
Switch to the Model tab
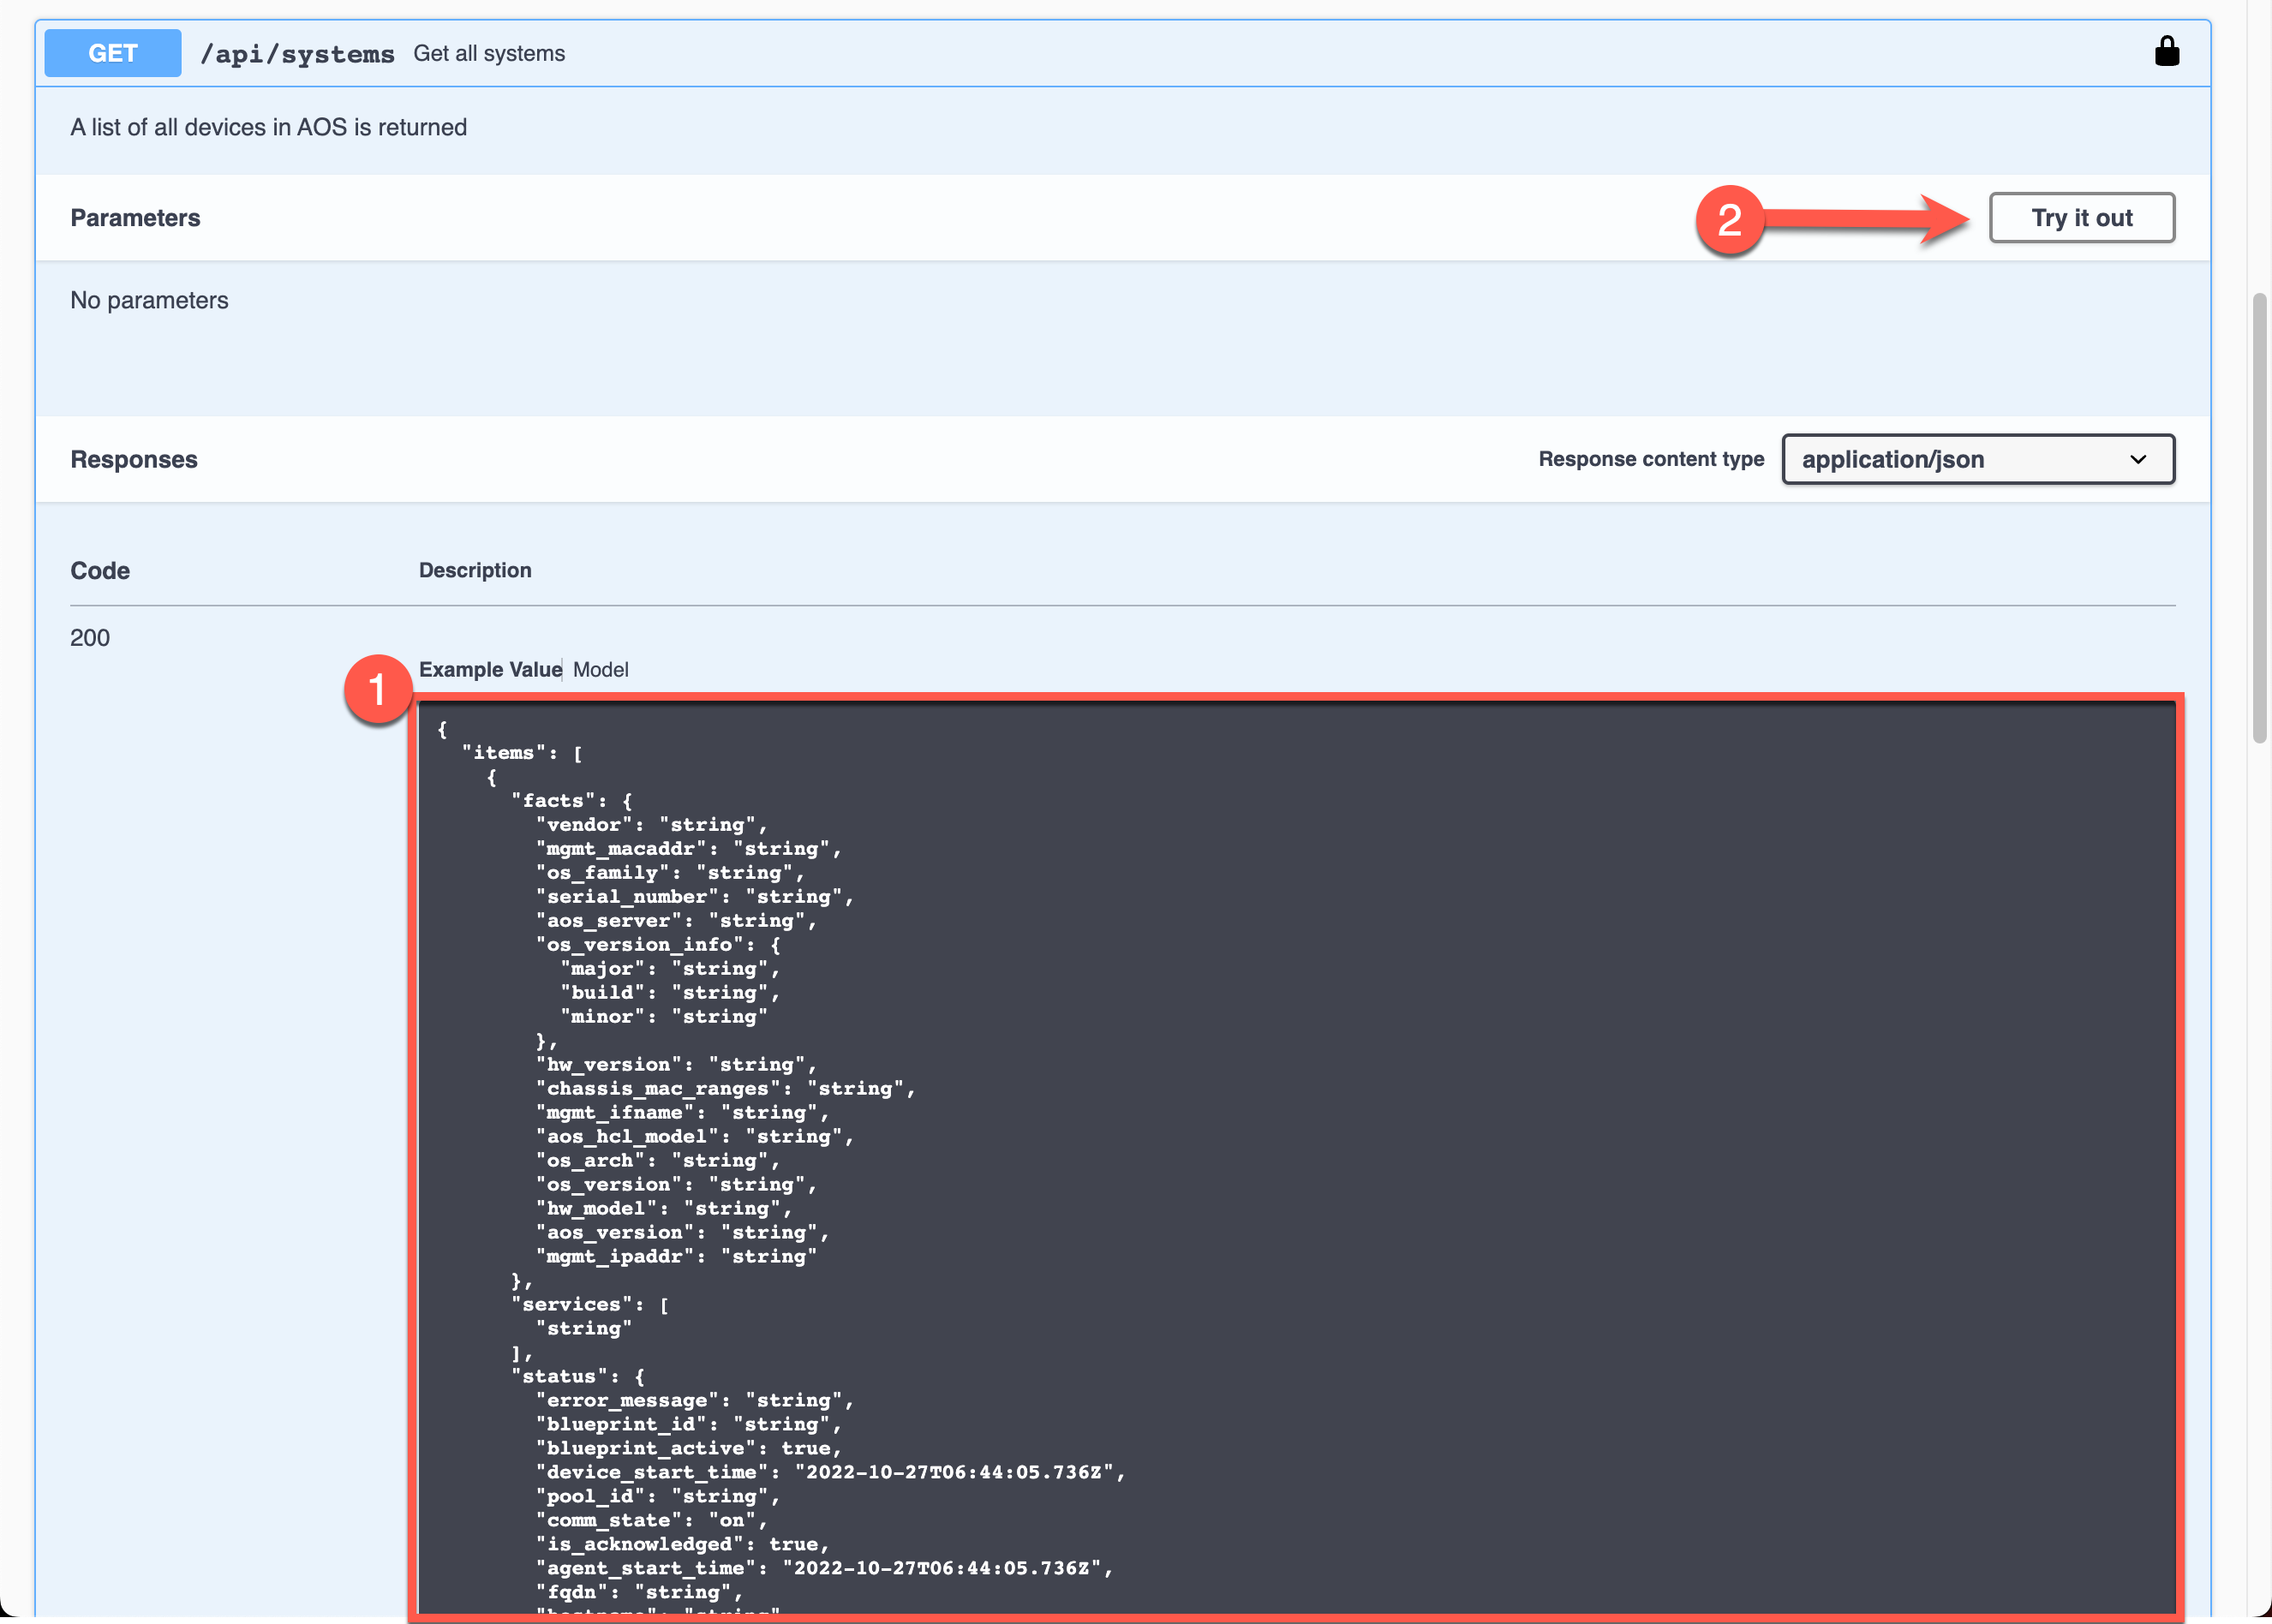[600, 669]
